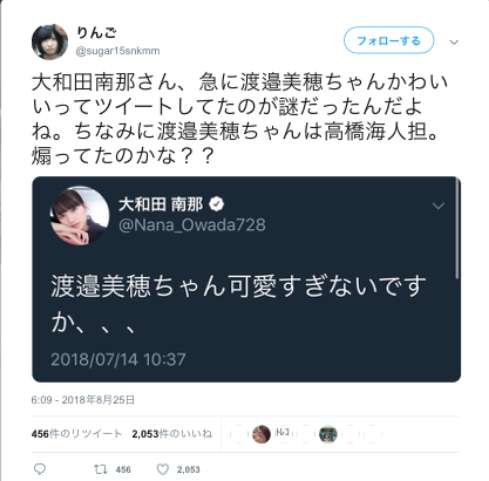The height and width of the screenshot is (481, 489).
Task: Click the scrollbar on the quoted screenshot edge
Action: [458, 229]
